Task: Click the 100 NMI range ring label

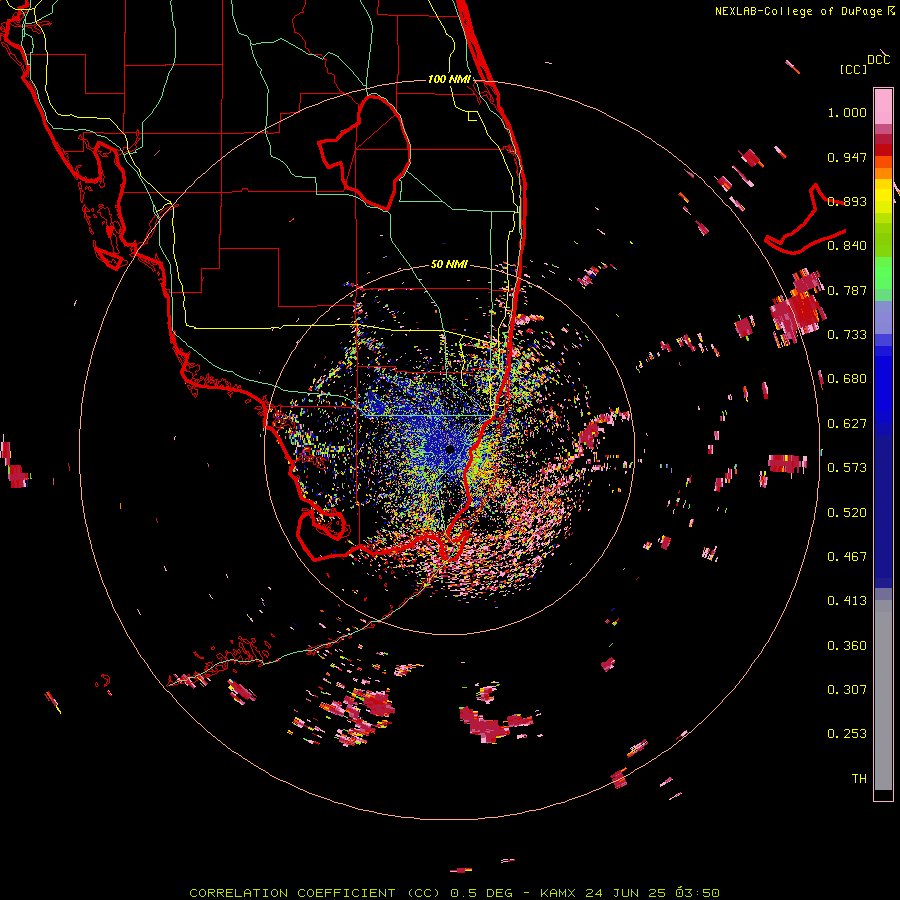Action: (x=449, y=79)
